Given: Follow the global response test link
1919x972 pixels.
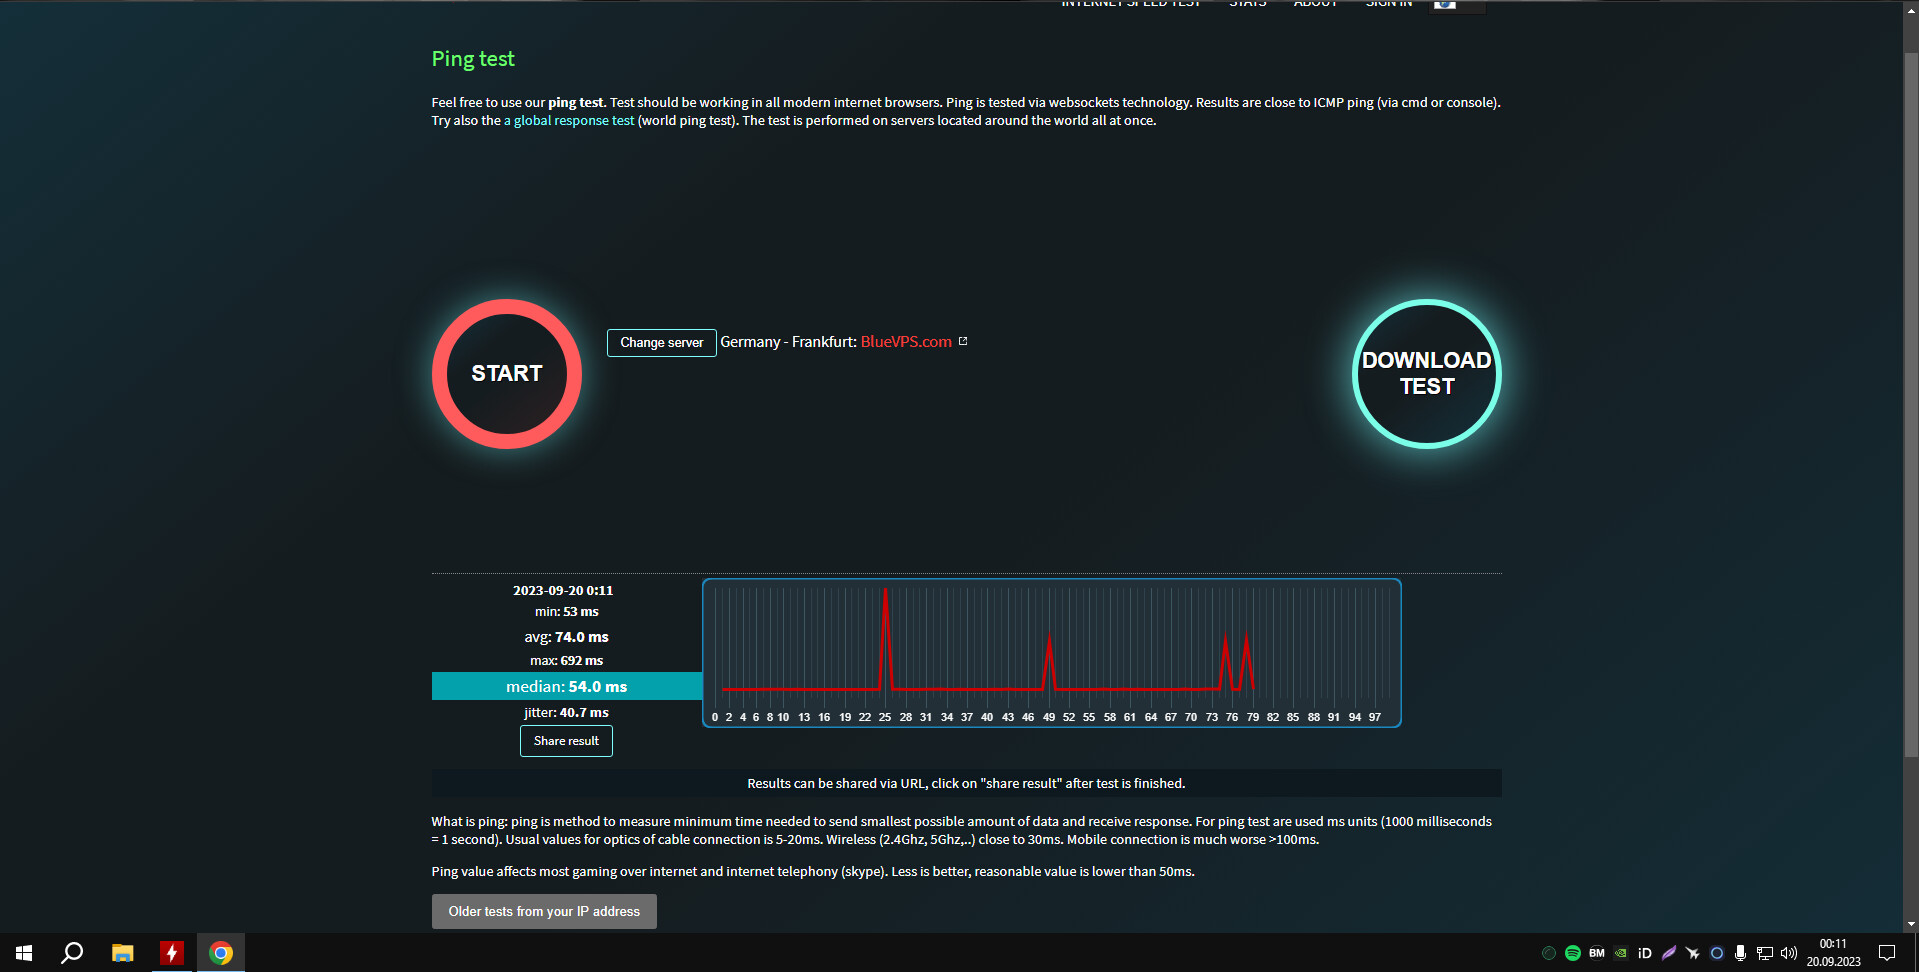Looking at the screenshot, I should (569, 121).
